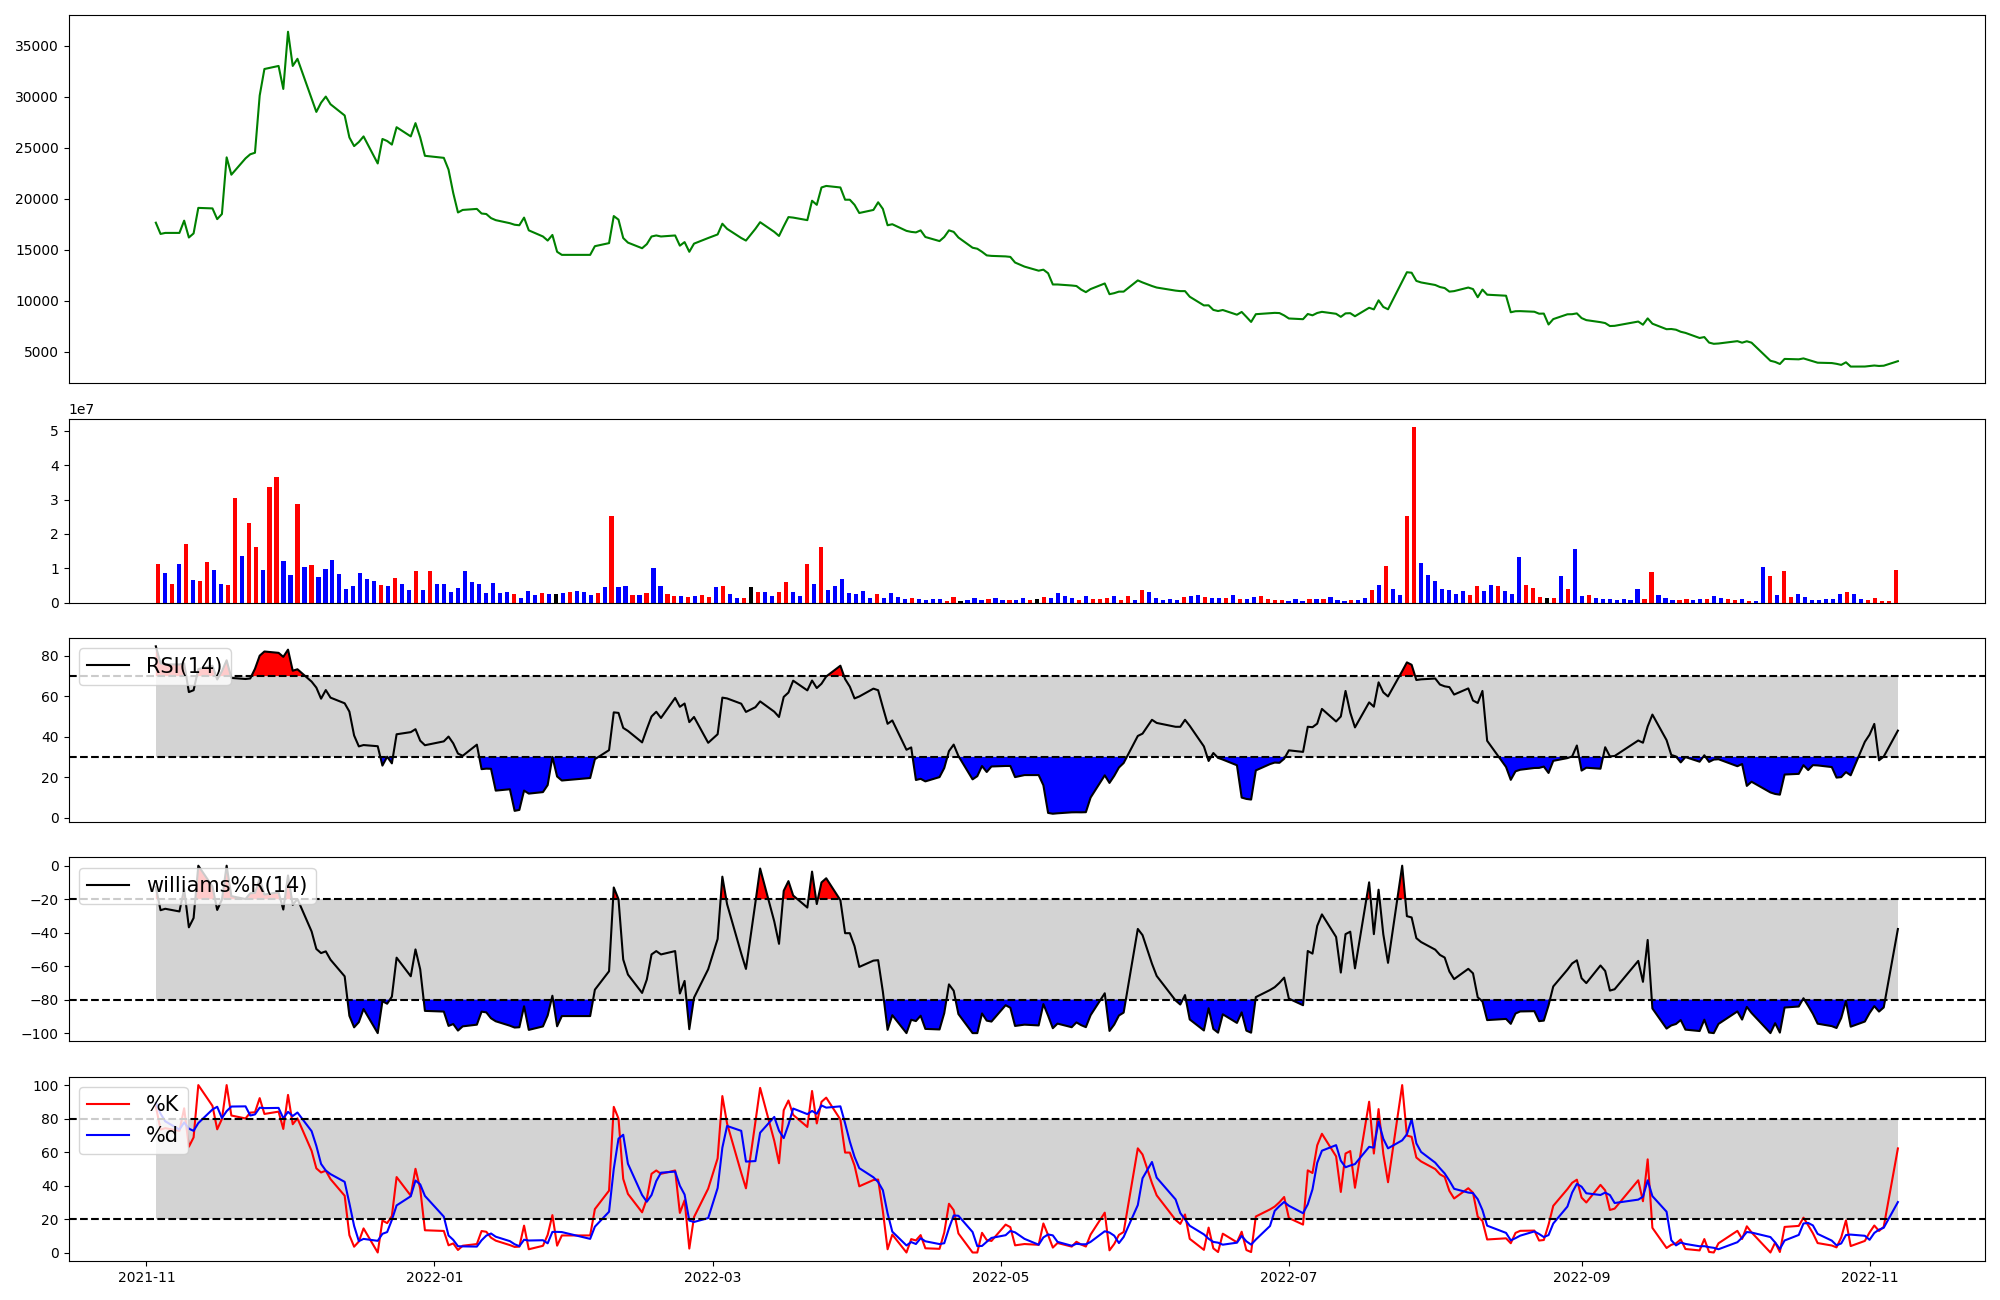Click the red %K legend line swatch
The image size is (2000, 1300).
pos(108,1104)
